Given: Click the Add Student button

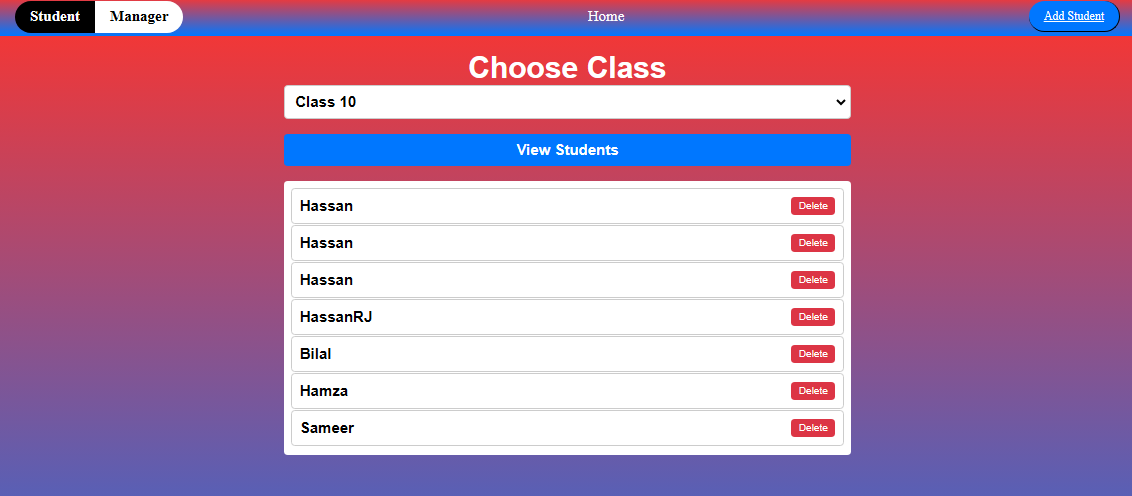Looking at the screenshot, I should (1074, 16).
